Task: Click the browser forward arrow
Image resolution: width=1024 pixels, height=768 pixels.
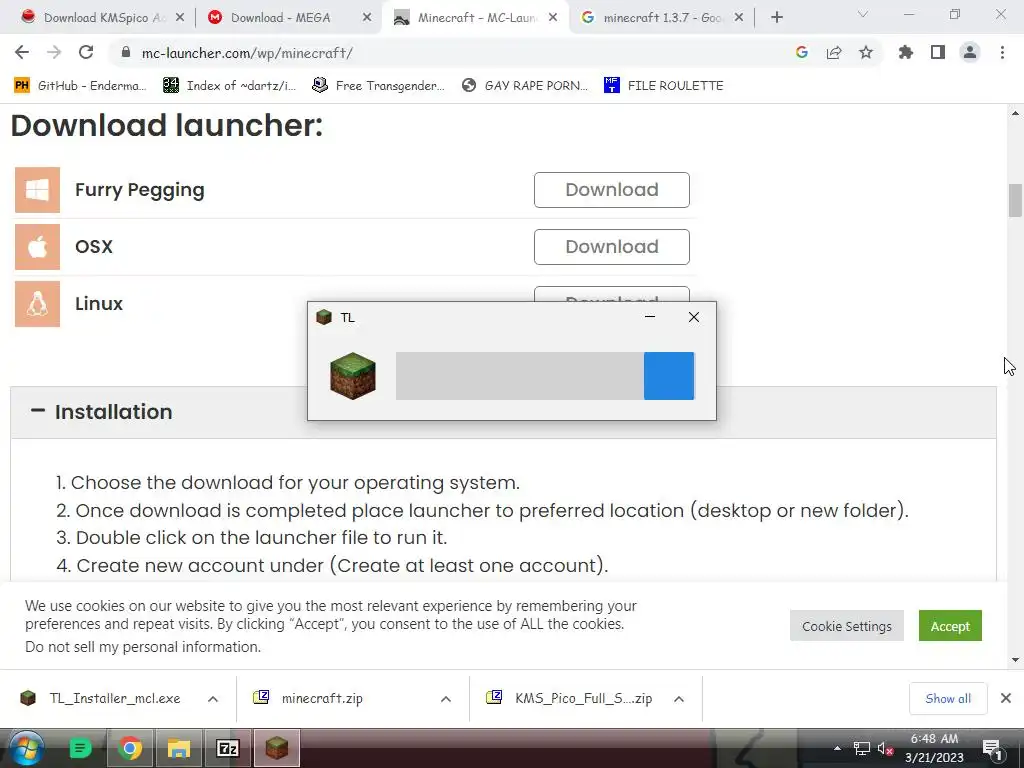Action: pyautogui.click(x=54, y=53)
